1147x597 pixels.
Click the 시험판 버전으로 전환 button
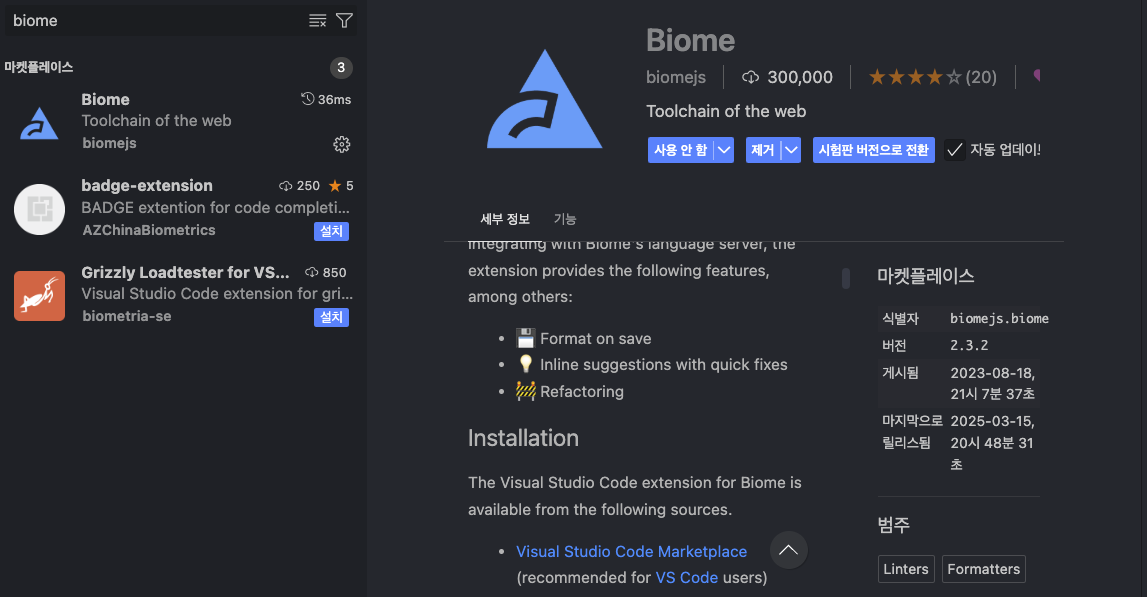[x=873, y=150]
